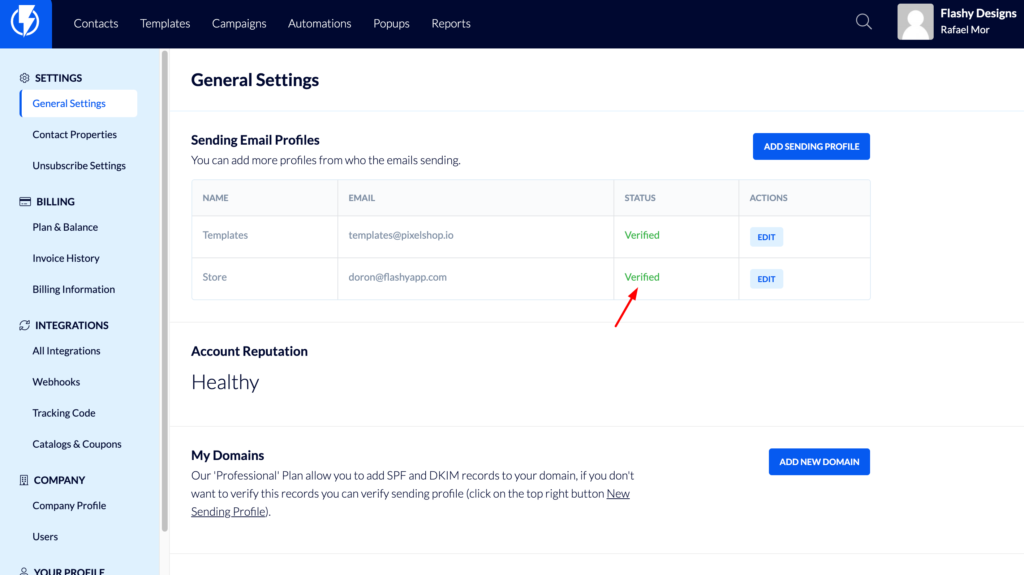Viewport: 1024px width, 575px height.
Task: Click the Sending Email Profiles heading
Action: coord(255,140)
